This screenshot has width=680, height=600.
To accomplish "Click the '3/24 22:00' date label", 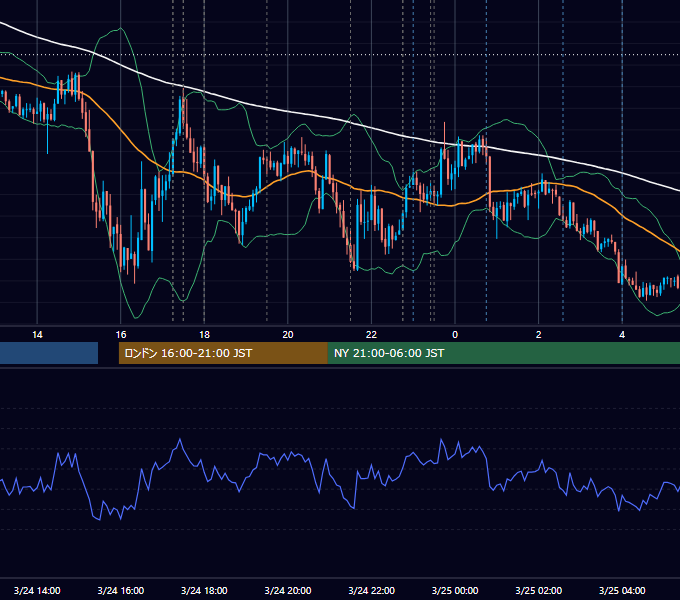I will click(372, 590).
